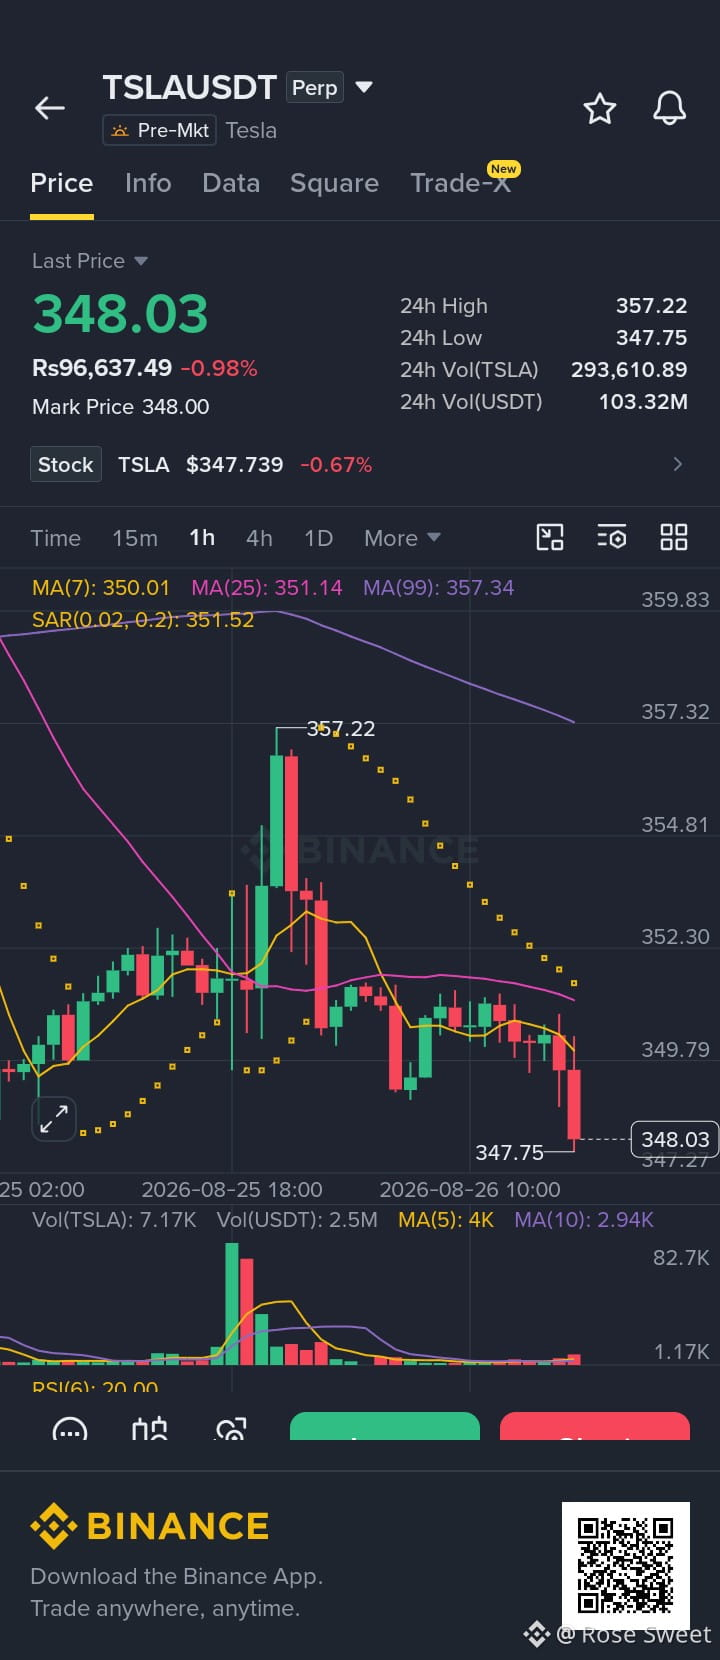Image resolution: width=720 pixels, height=1660 pixels.
Task: Tap the 24h Vol(TSLA) value 293,610.89
Action: [629, 370]
